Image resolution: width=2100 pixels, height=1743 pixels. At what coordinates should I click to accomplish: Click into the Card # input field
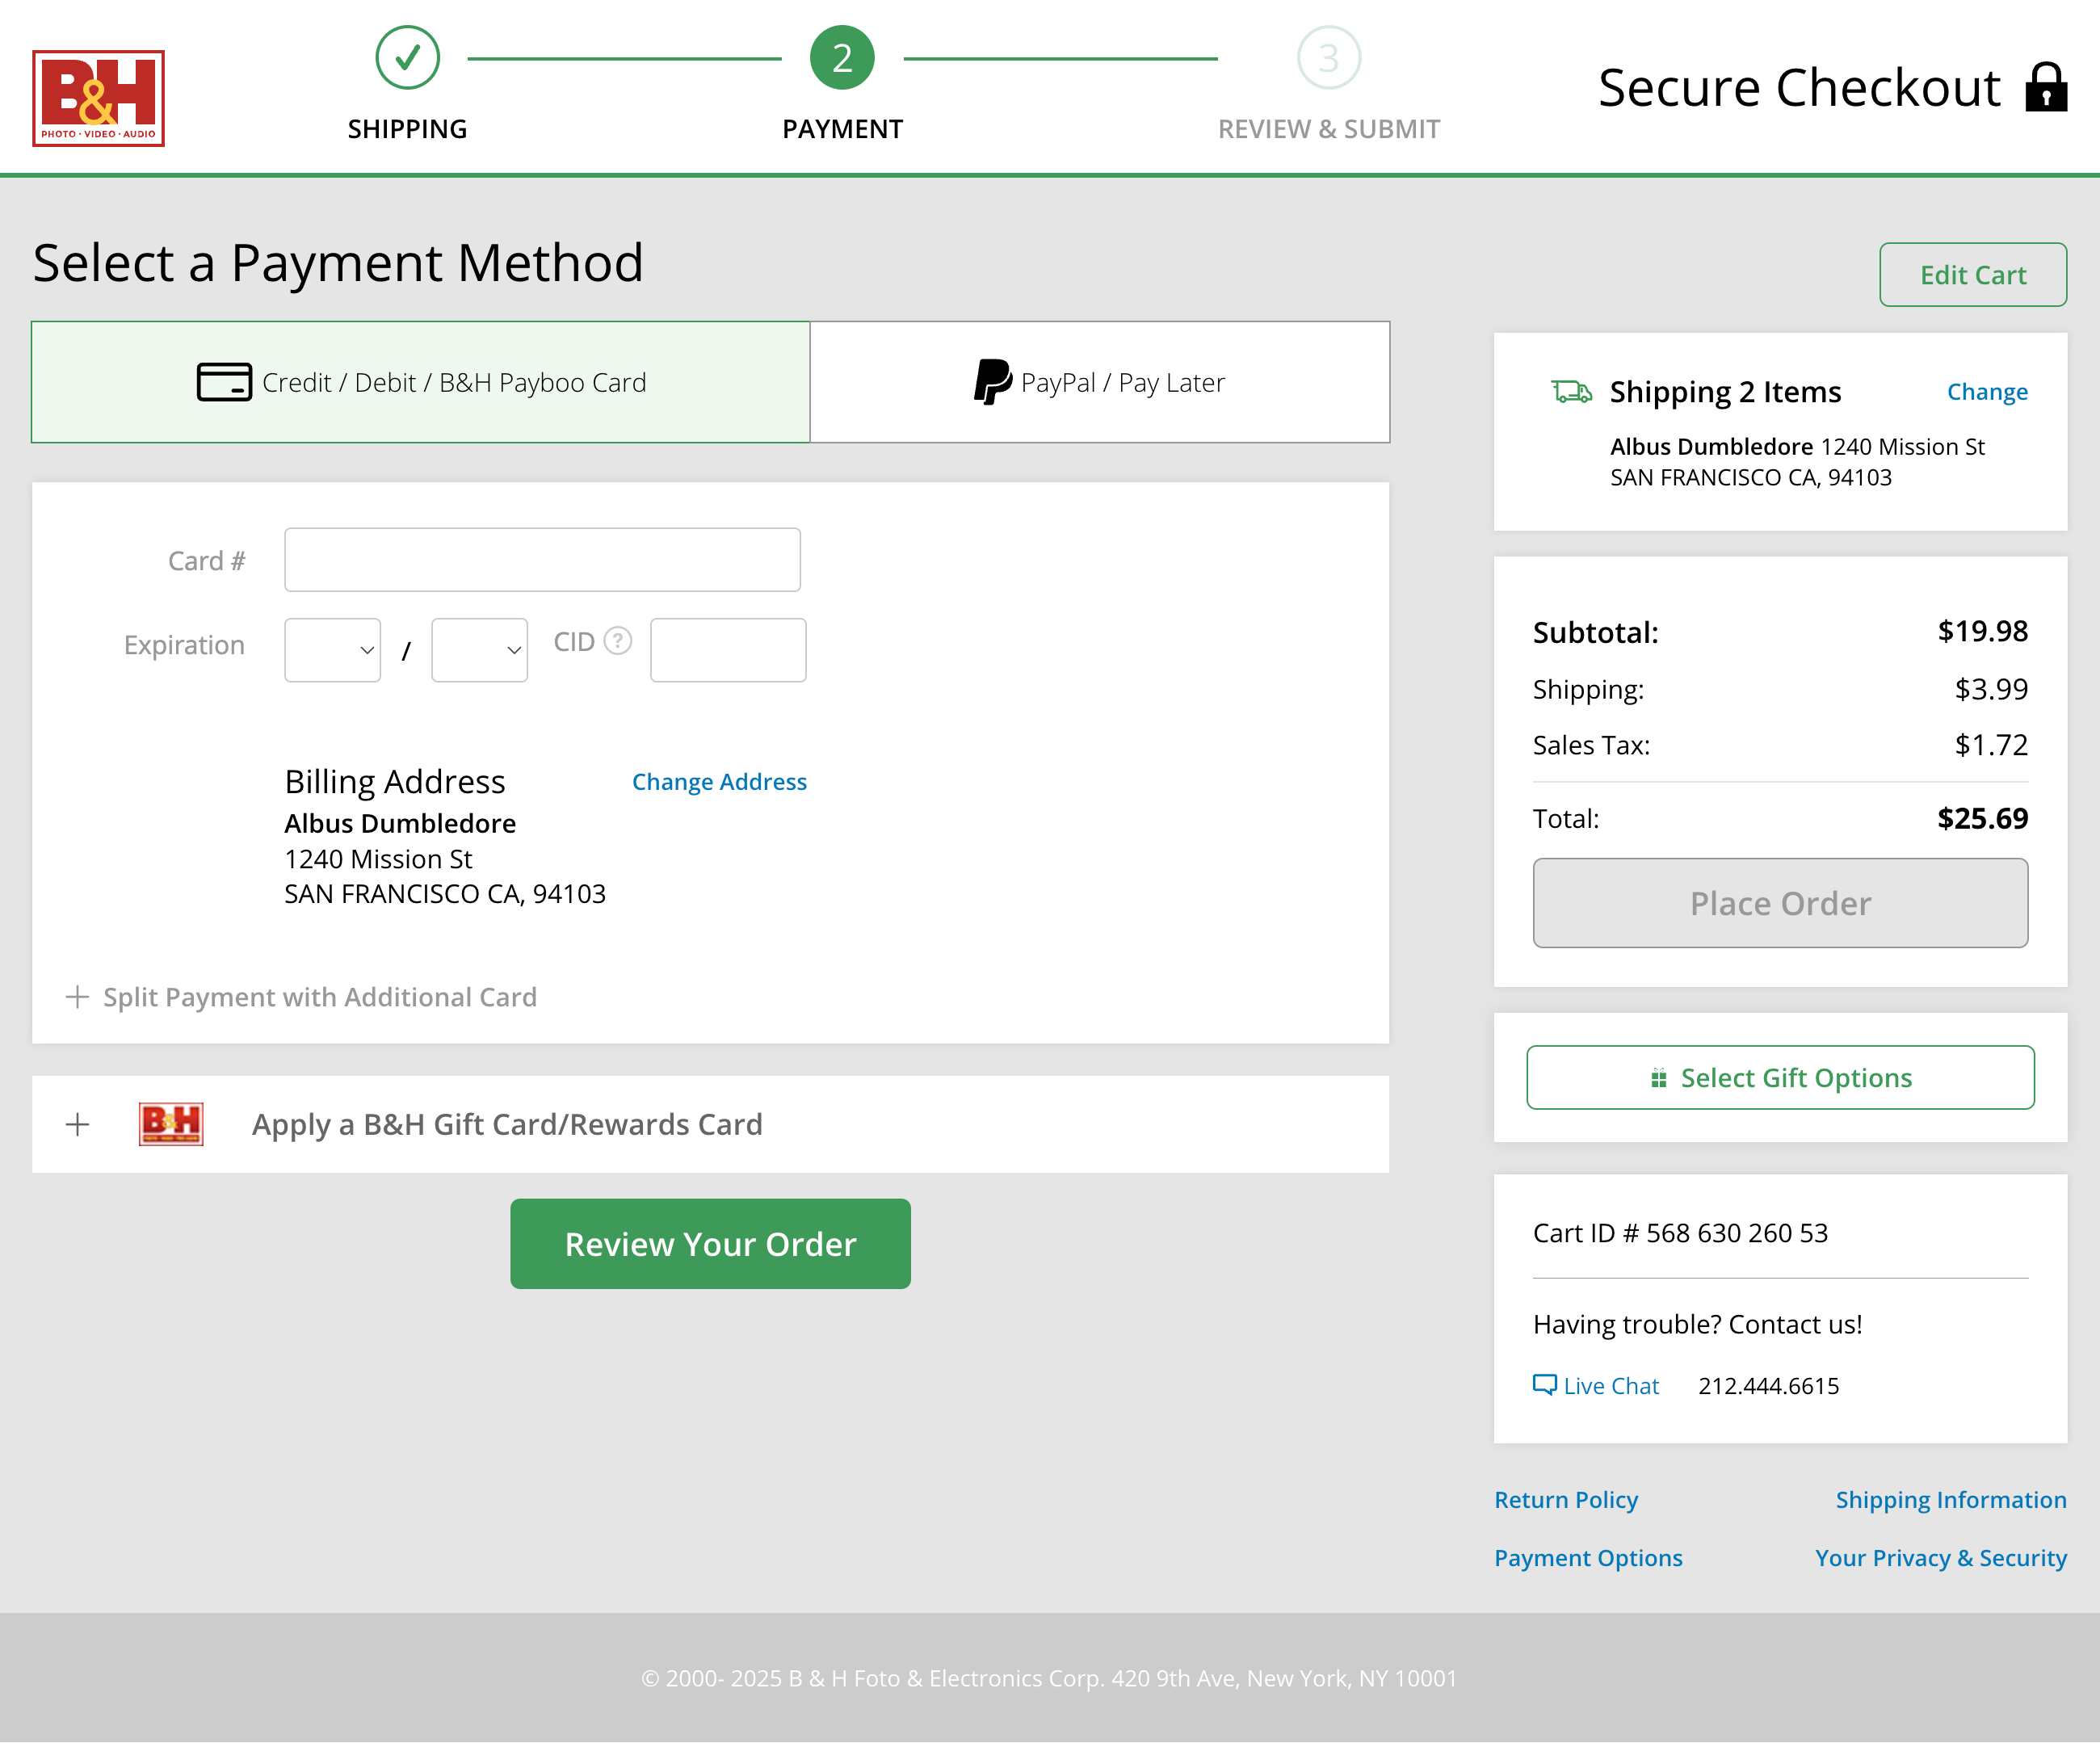542,560
